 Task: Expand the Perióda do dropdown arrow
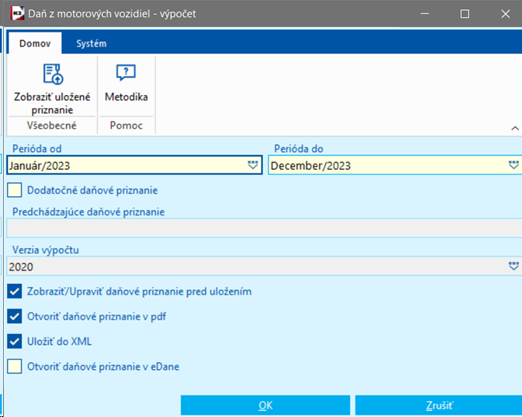(514, 165)
